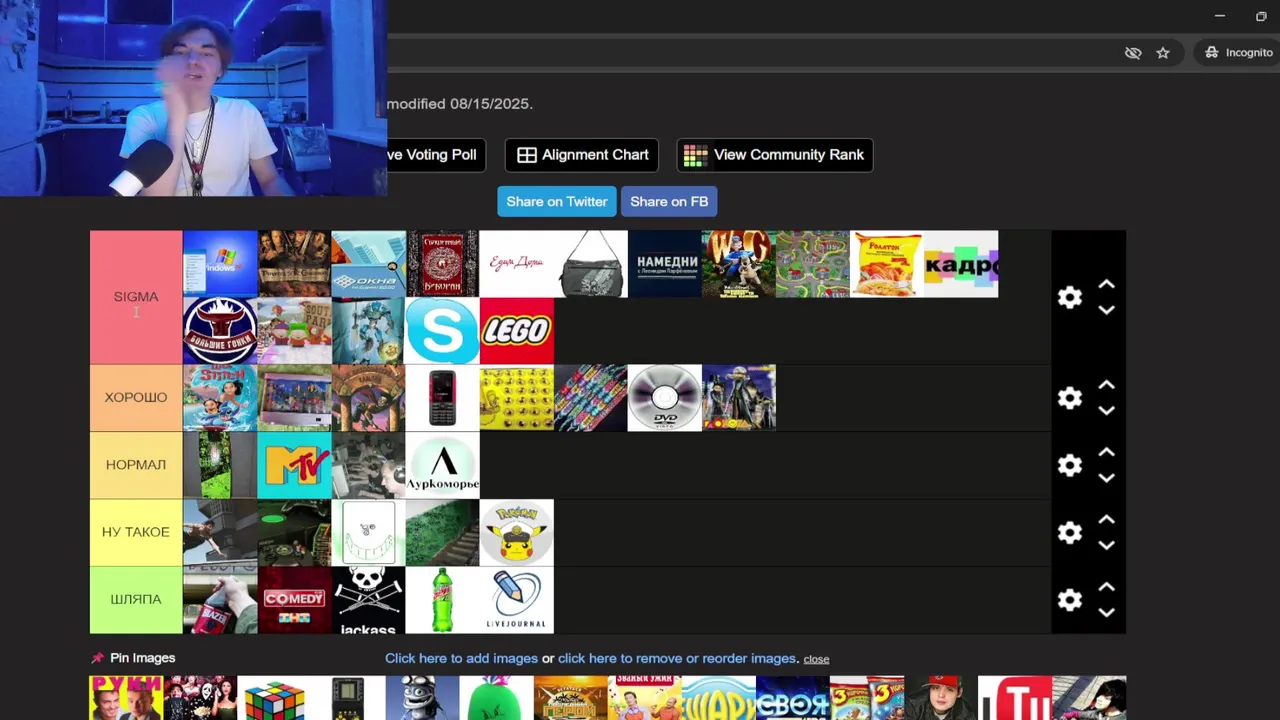The height and width of the screenshot is (720, 1280).
Task: Select the Rubik's cube image
Action: pos(274,698)
